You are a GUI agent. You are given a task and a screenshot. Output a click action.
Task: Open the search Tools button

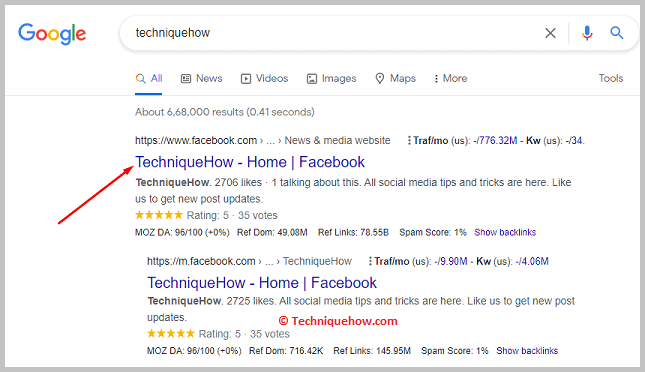(610, 78)
